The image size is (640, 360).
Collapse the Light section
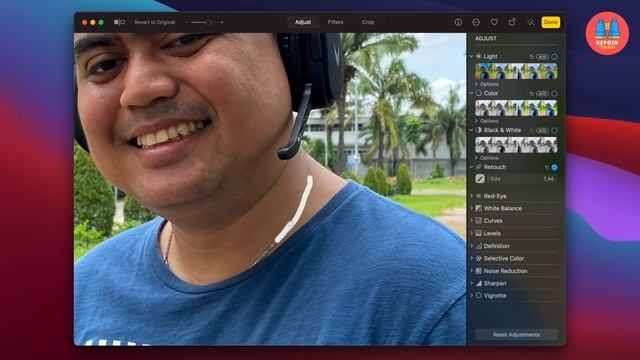(x=472, y=56)
